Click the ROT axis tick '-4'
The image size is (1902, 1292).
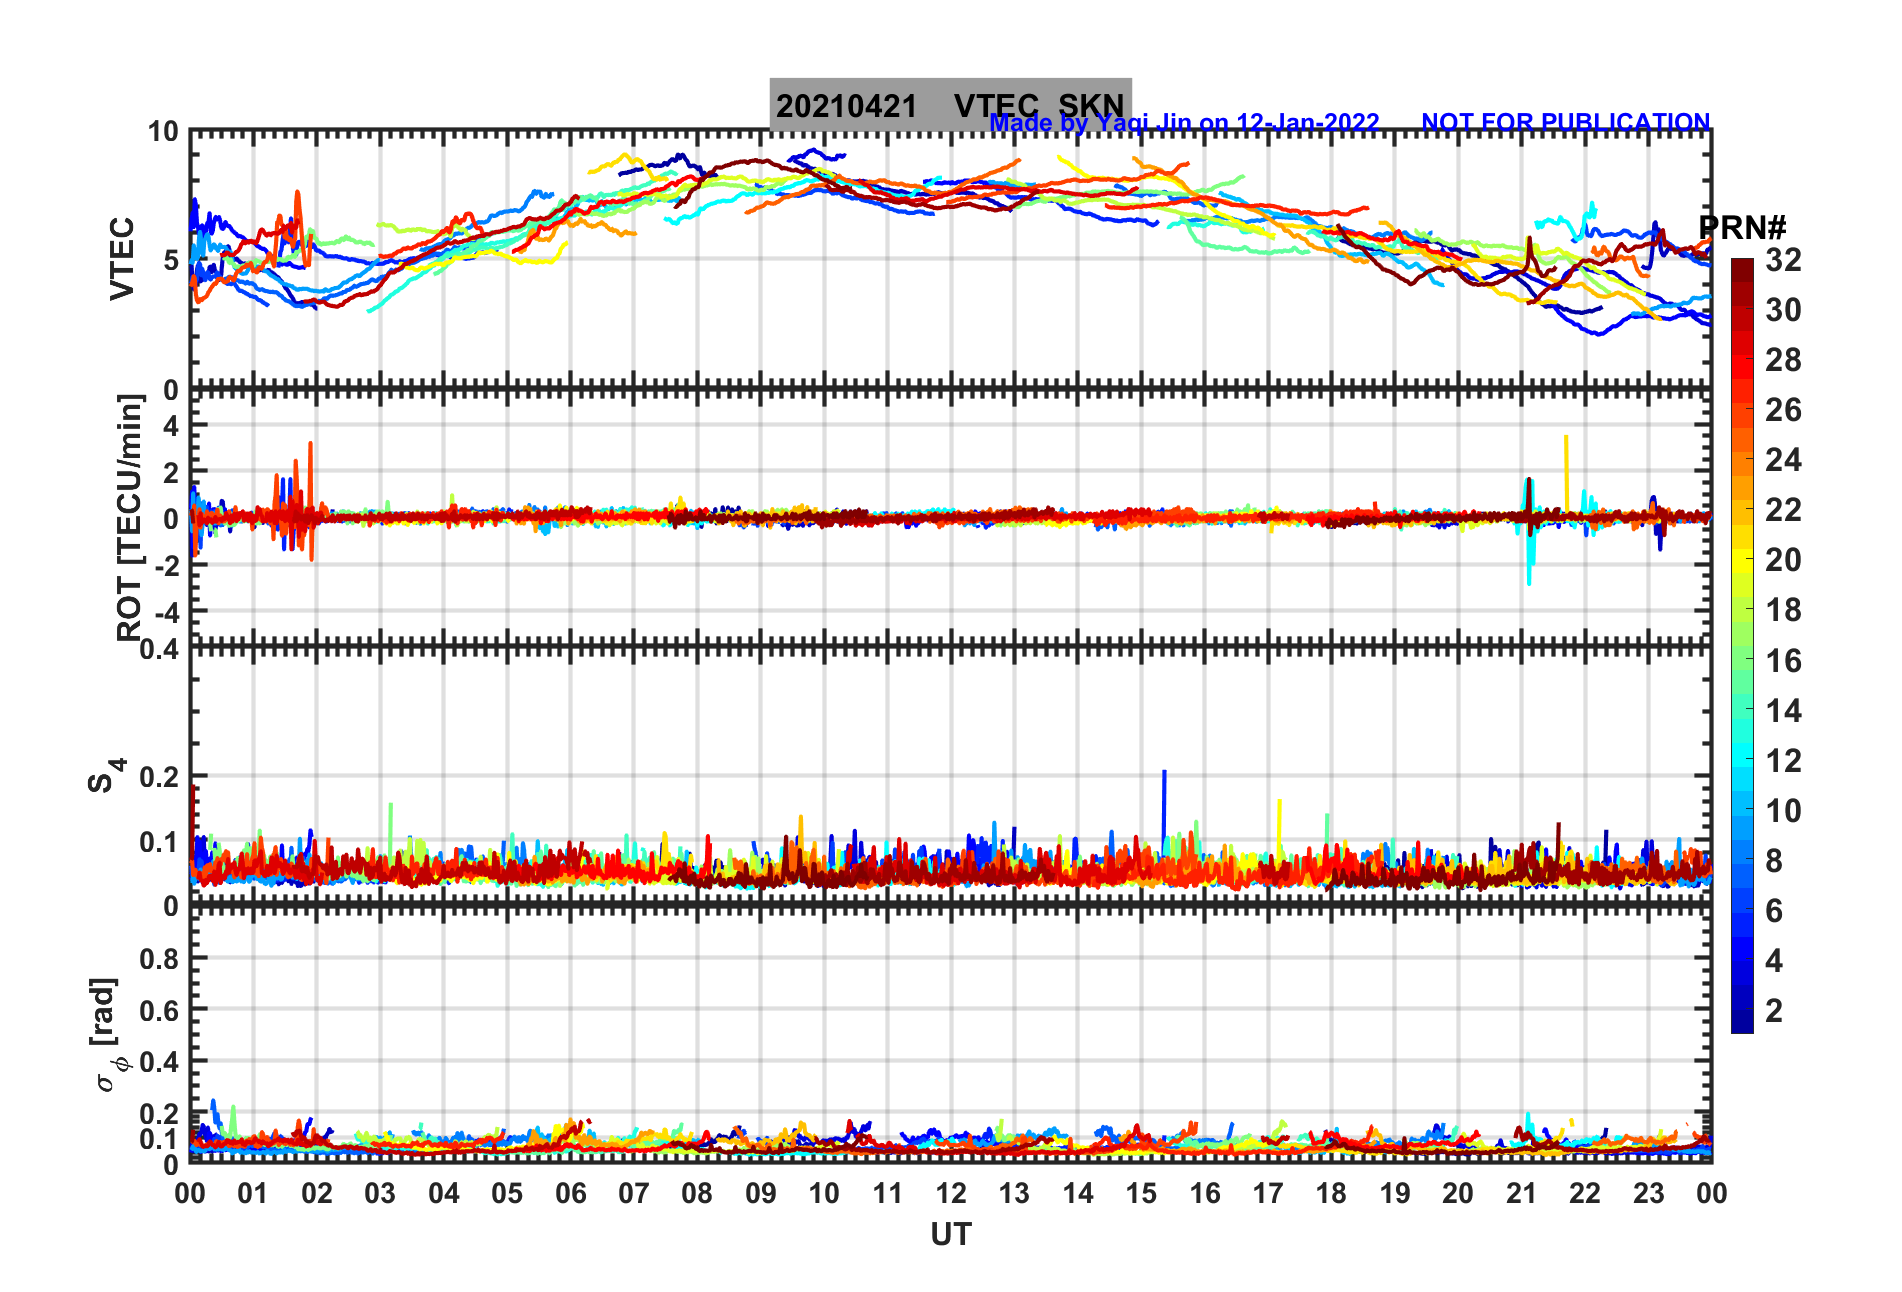click(166, 611)
